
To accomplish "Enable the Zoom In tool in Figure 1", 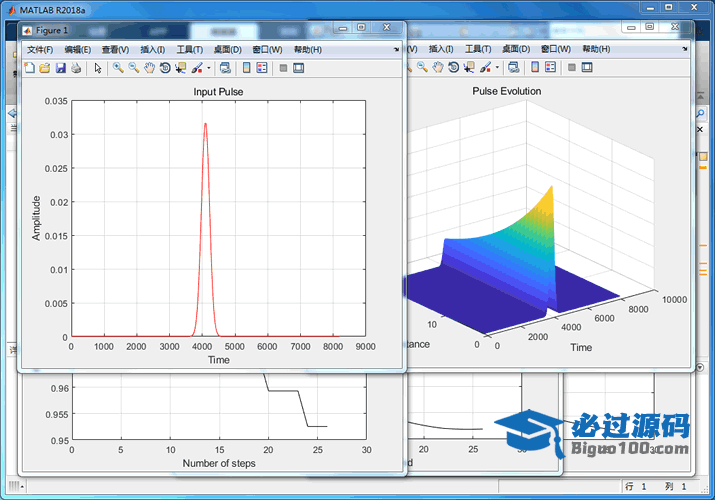I will tap(118, 68).
